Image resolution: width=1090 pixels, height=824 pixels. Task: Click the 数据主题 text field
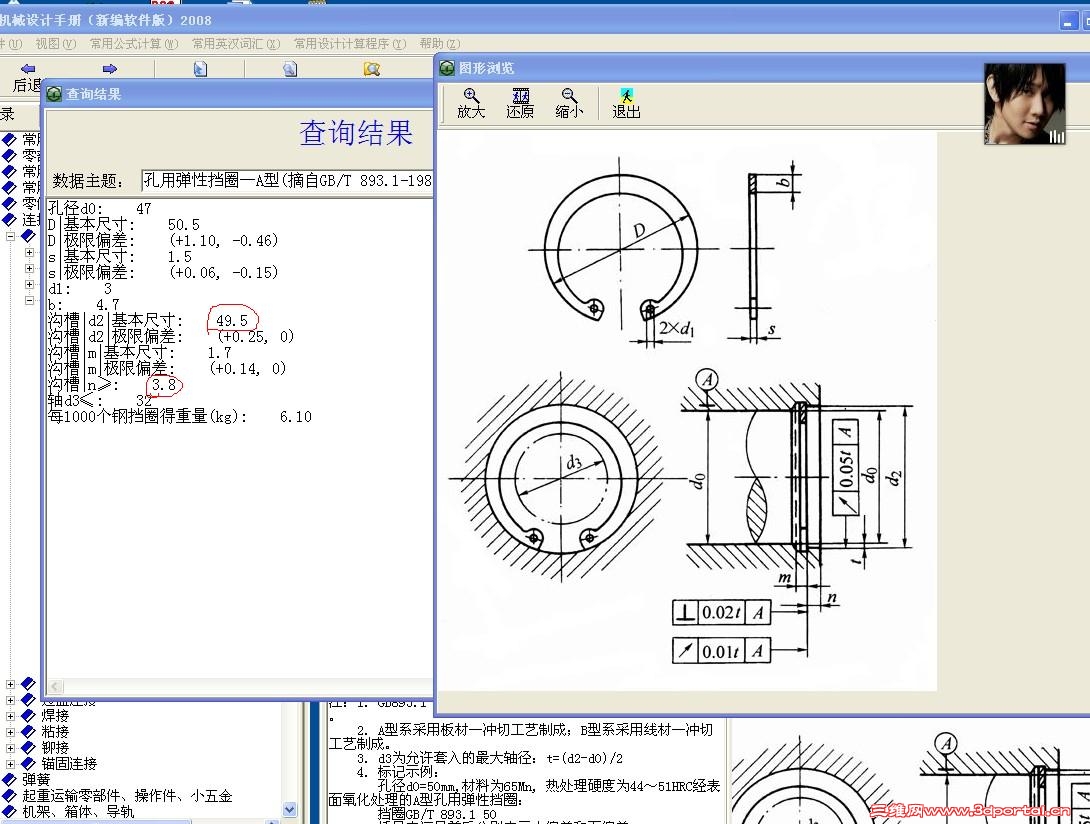(x=287, y=181)
